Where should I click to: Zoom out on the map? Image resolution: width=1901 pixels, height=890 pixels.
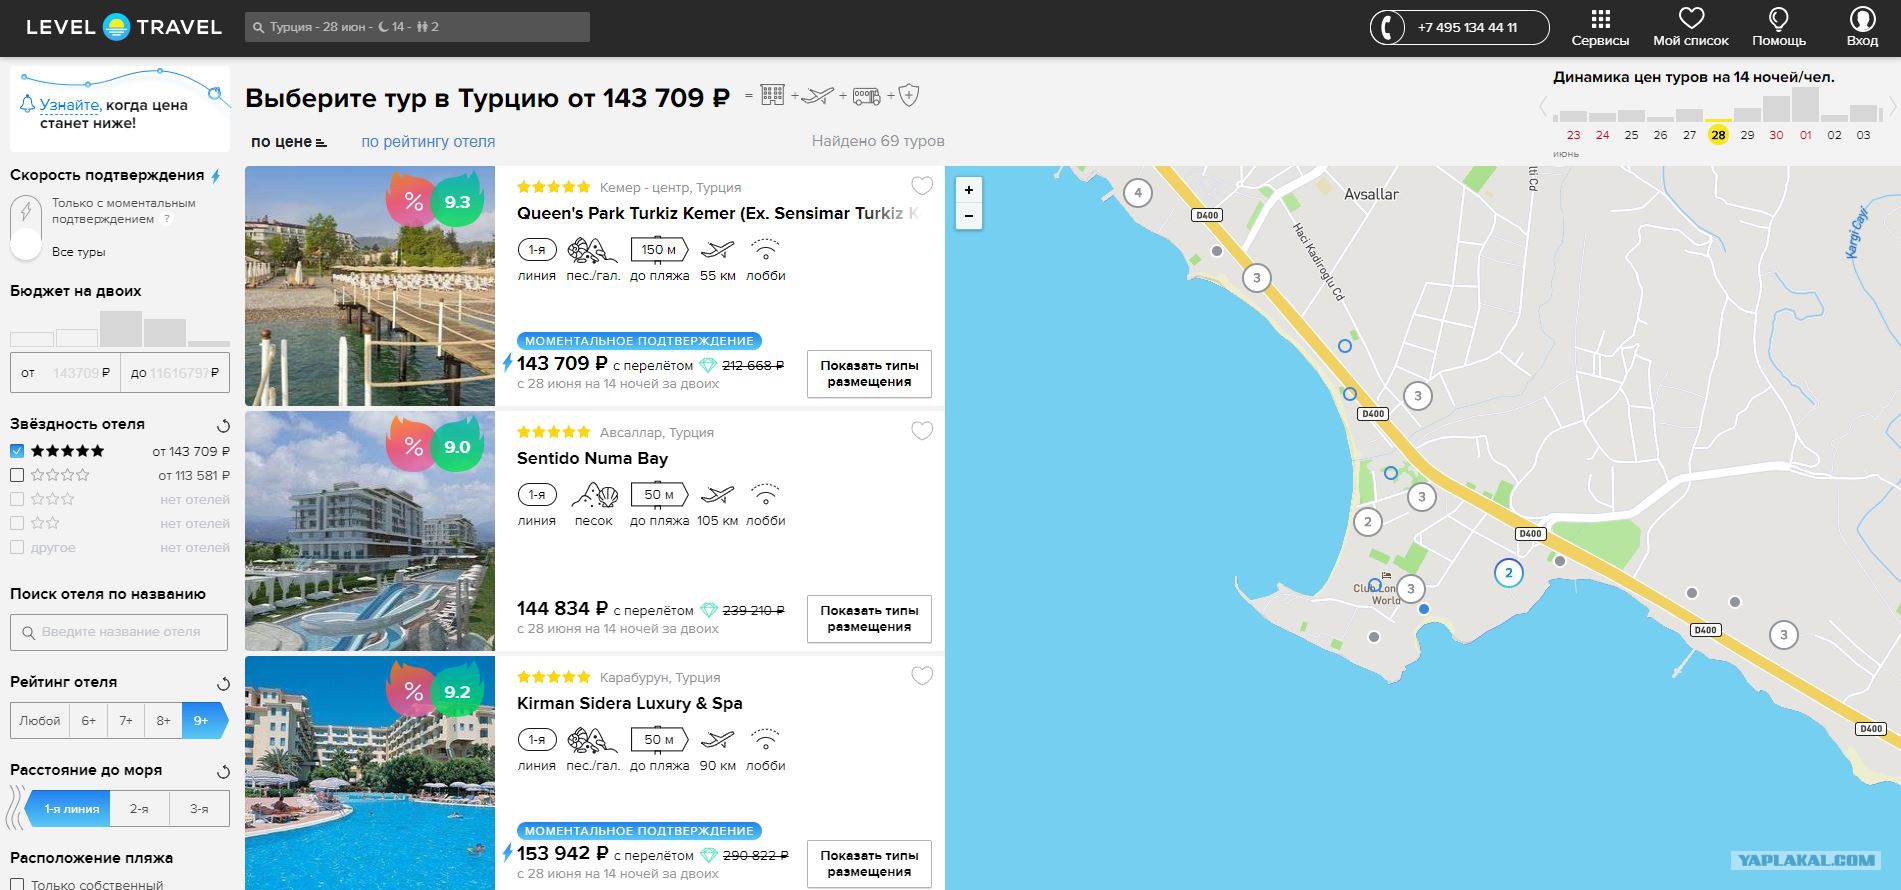point(968,216)
